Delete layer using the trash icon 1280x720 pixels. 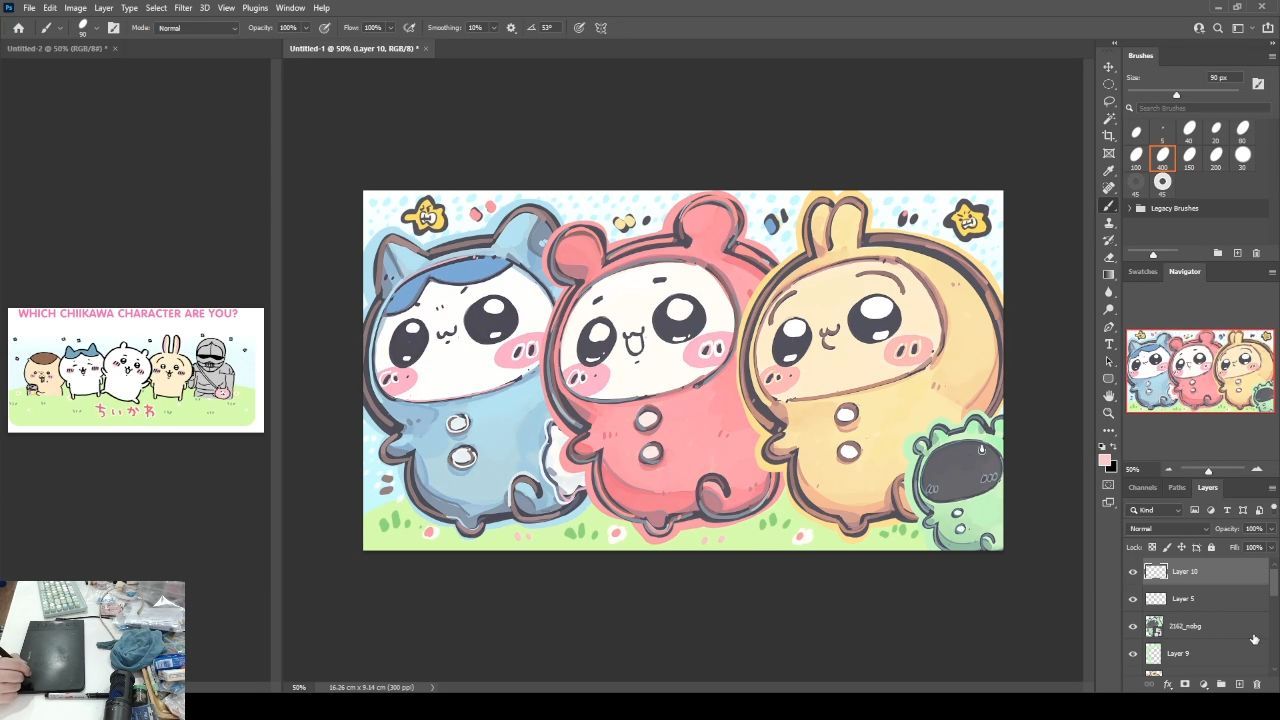coord(1257,685)
